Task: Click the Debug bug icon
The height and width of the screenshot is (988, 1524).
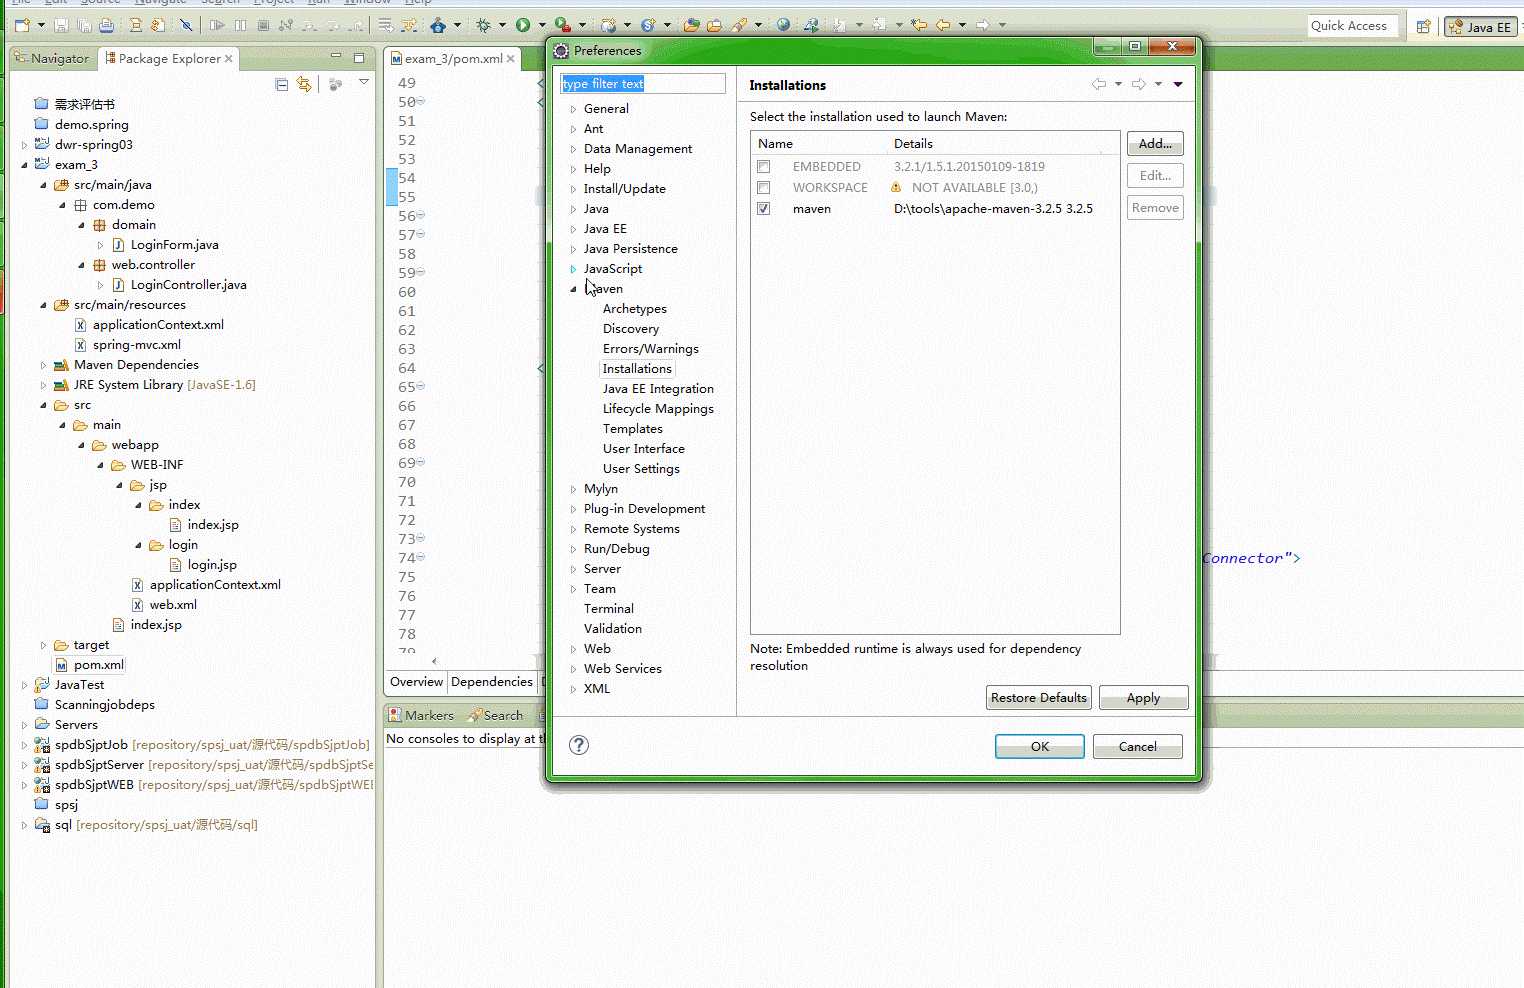Action: pyautogui.click(x=484, y=25)
